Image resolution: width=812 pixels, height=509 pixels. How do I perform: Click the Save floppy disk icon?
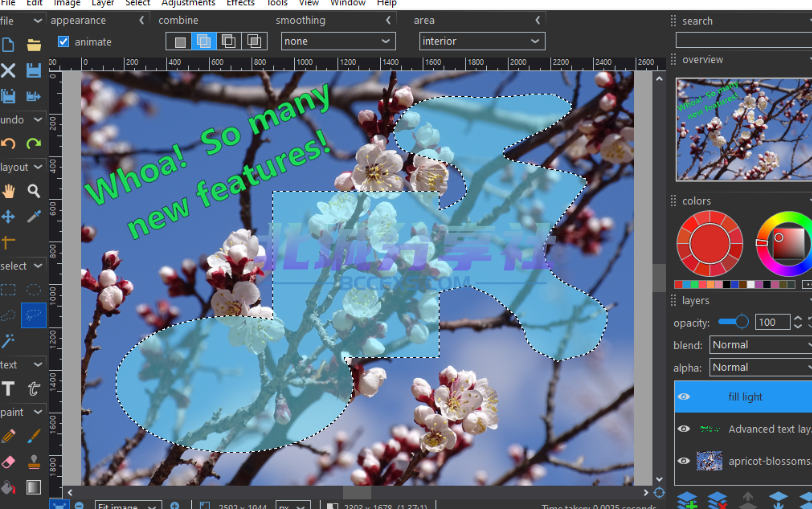click(x=34, y=70)
